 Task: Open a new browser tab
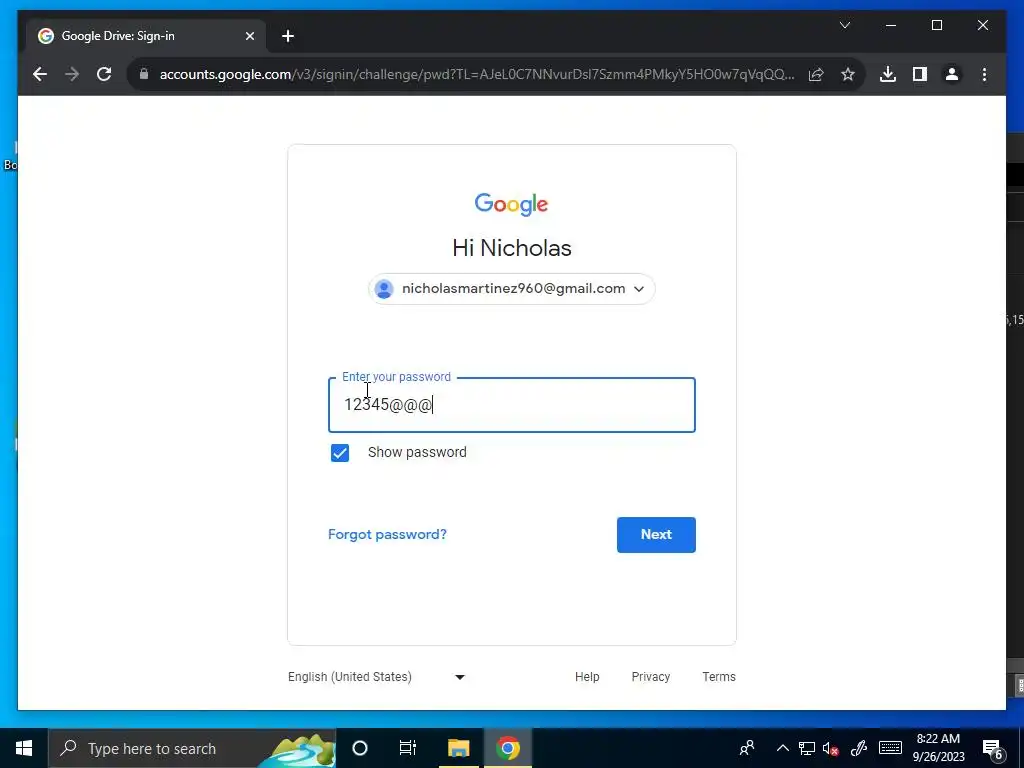pyautogui.click(x=288, y=36)
